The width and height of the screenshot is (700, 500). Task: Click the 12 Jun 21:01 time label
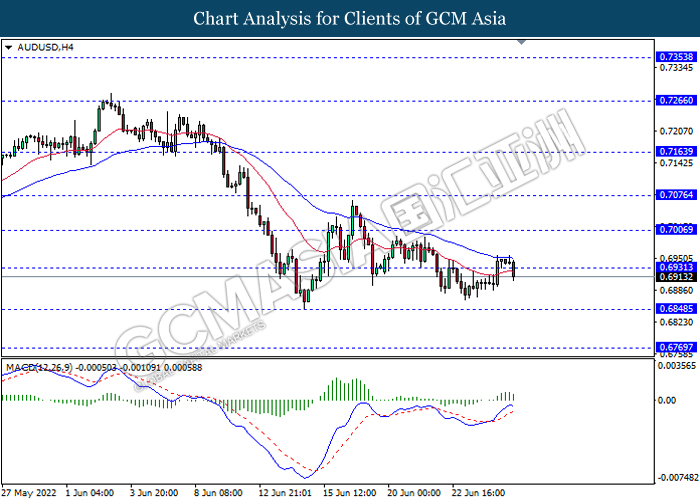(x=285, y=493)
